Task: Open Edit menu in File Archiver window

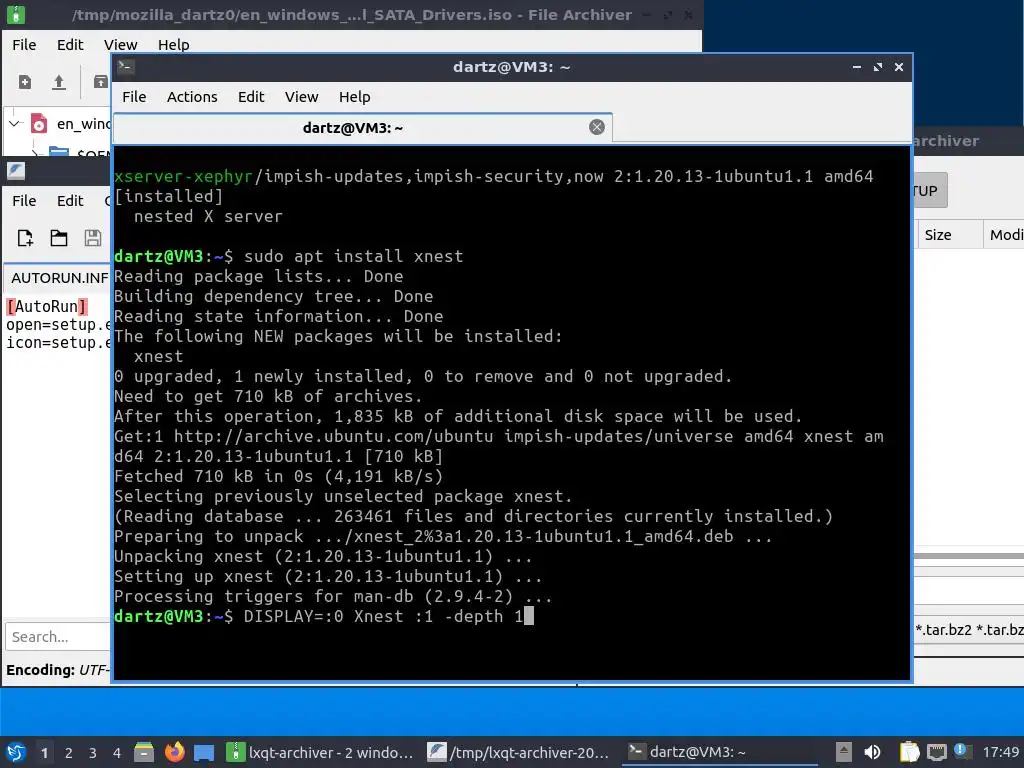Action: [70, 44]
